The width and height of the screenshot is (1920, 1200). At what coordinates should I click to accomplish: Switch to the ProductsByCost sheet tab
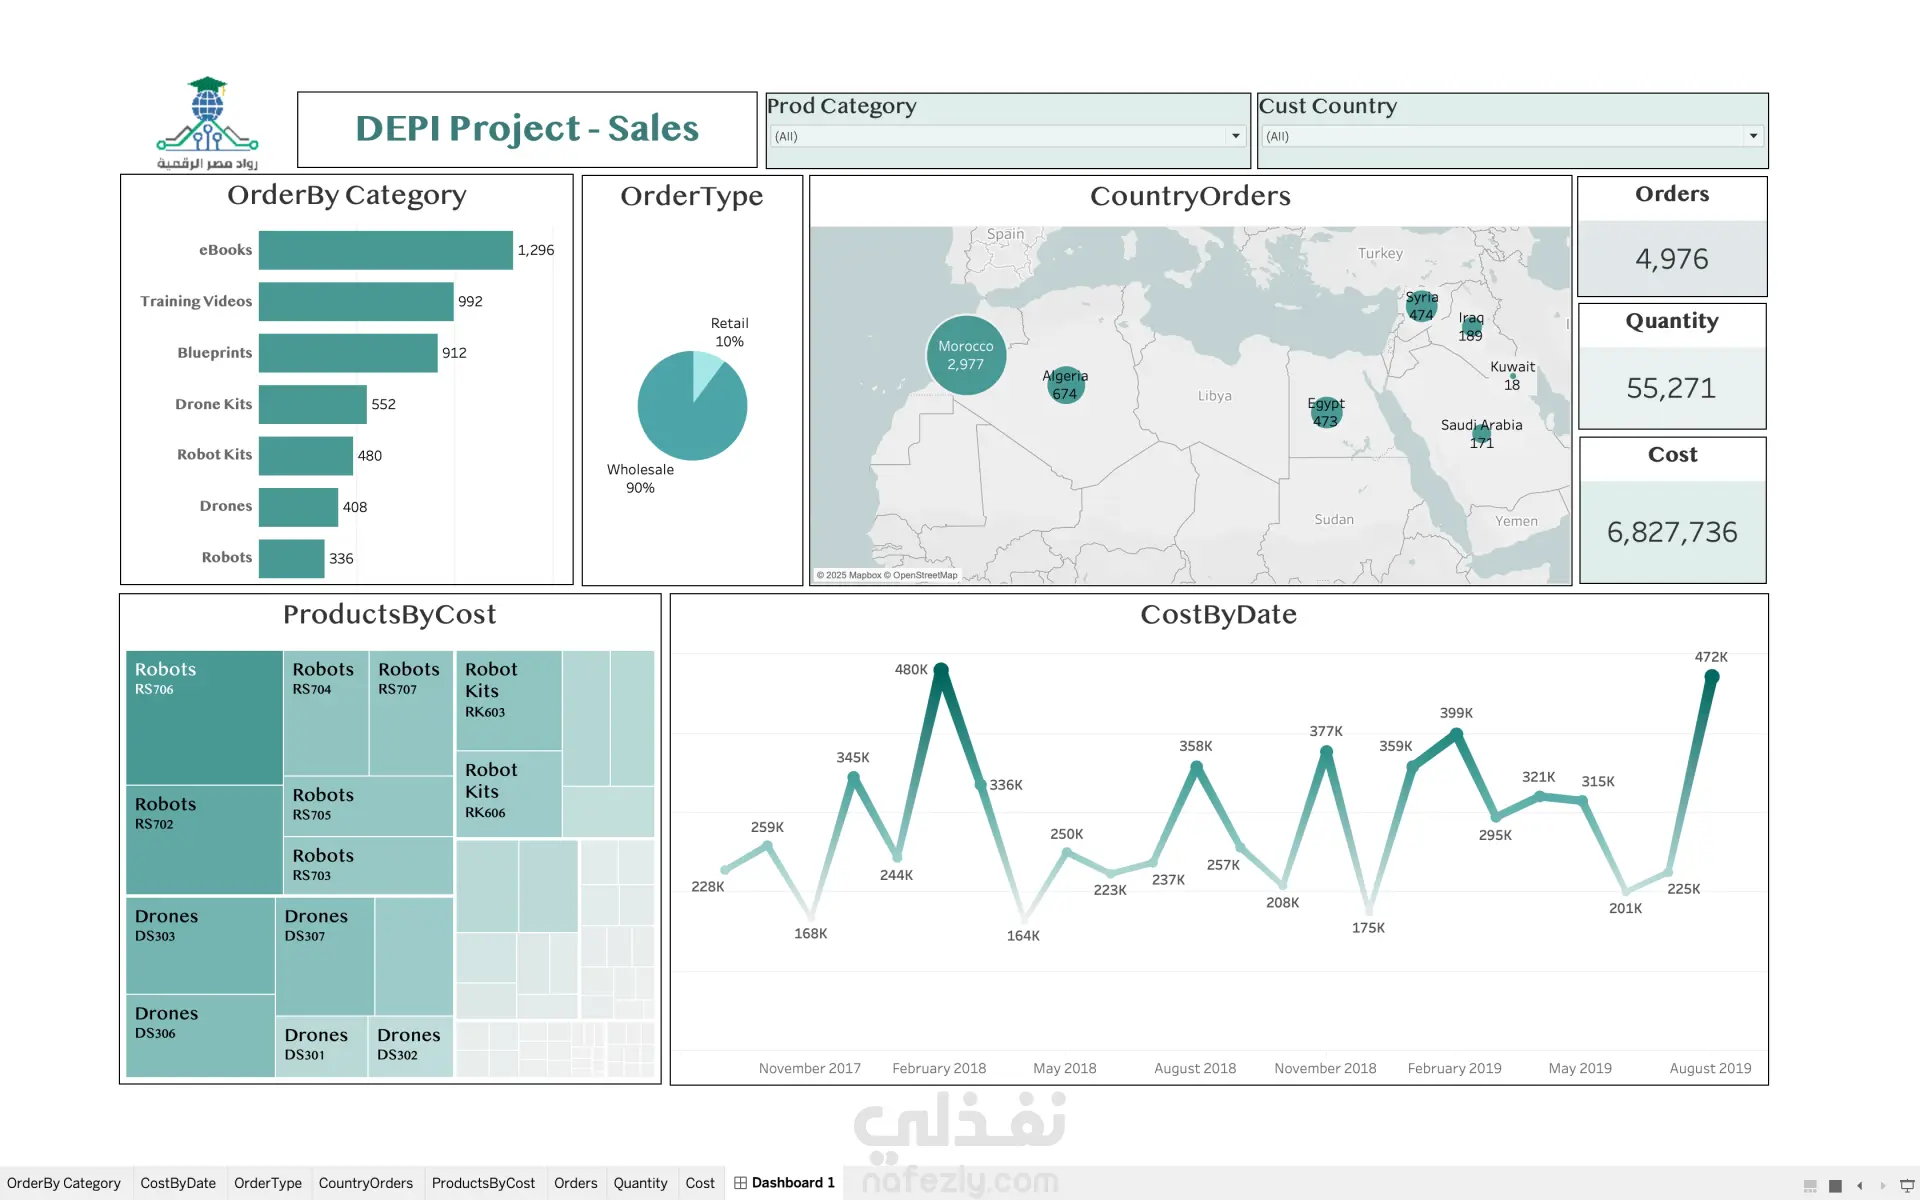click(x=483, y=1183)
